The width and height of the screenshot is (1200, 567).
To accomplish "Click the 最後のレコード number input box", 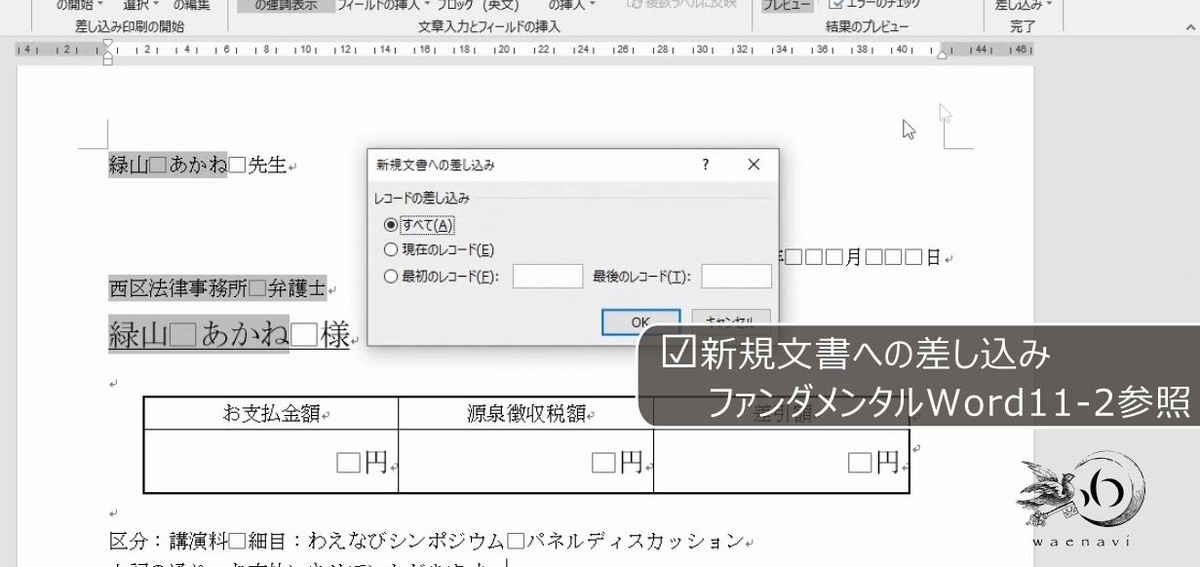I will click(x=736, y=277).
